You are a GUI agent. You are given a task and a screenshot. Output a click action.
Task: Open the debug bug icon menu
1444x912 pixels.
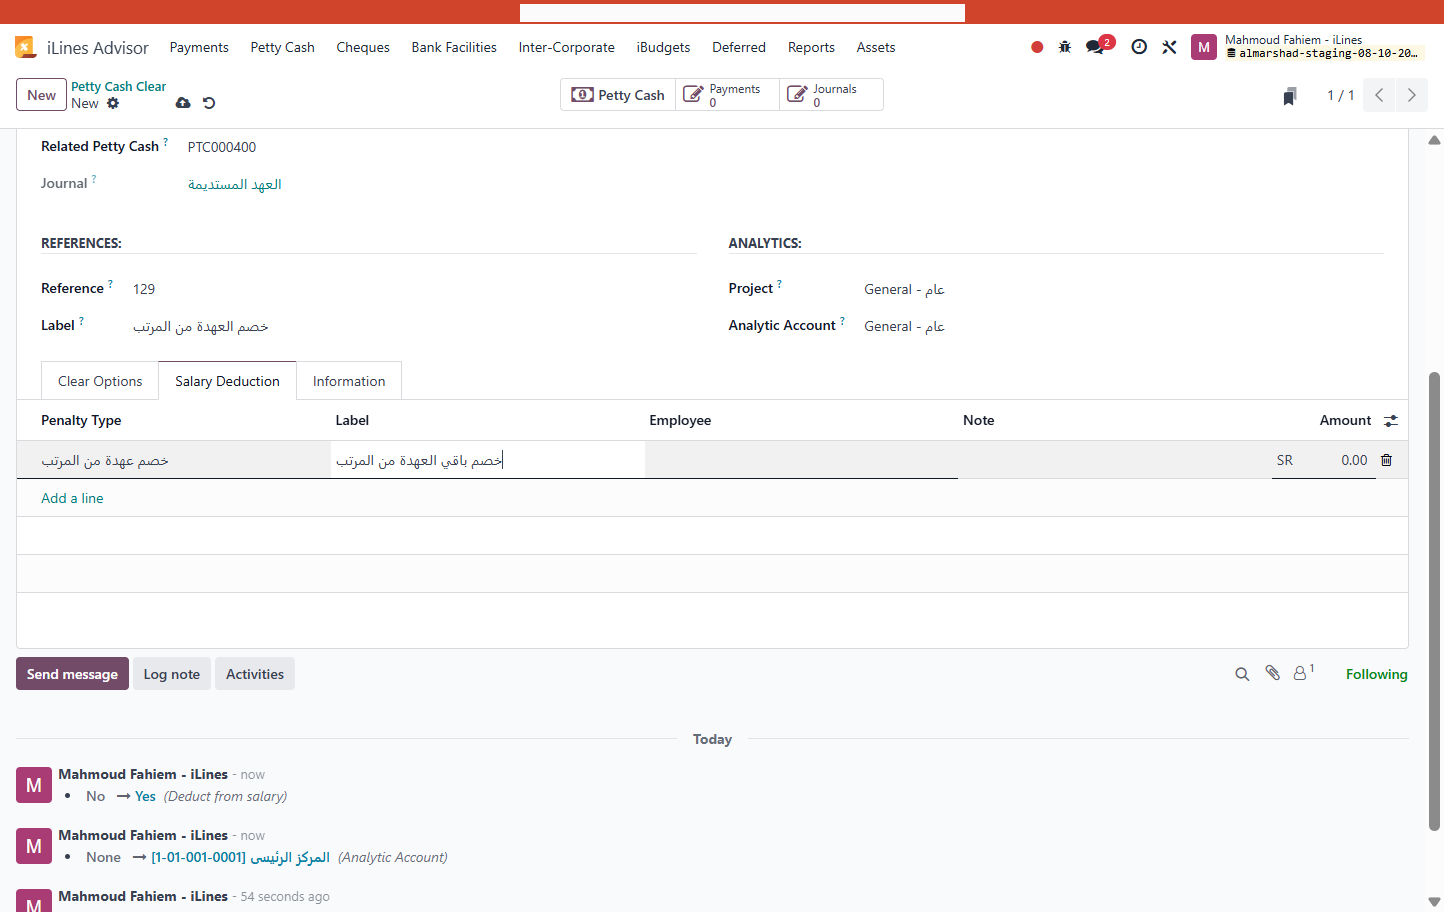point(1065,47)
